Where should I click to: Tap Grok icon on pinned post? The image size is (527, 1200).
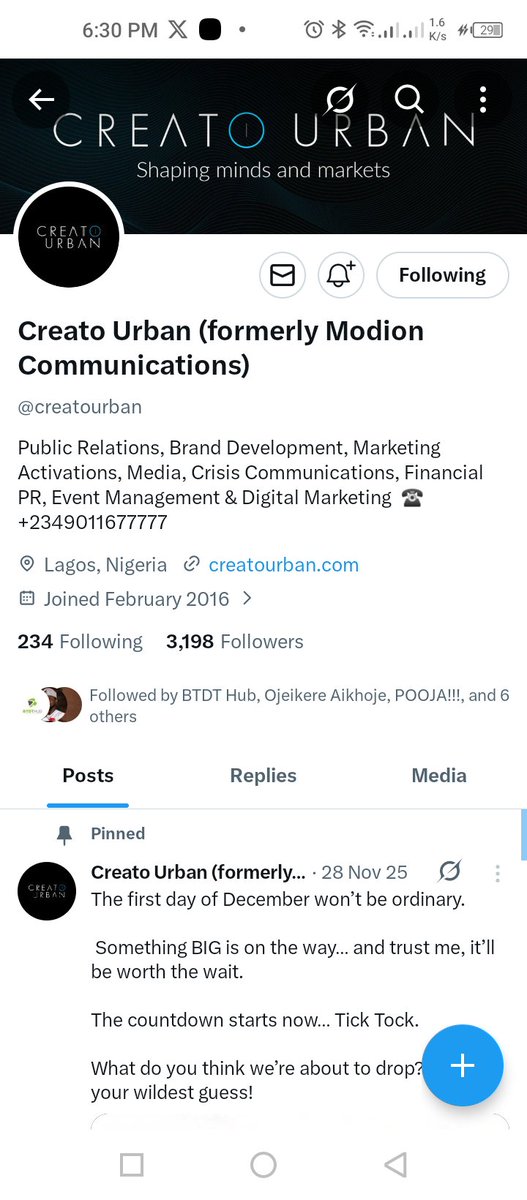[450, 872]
